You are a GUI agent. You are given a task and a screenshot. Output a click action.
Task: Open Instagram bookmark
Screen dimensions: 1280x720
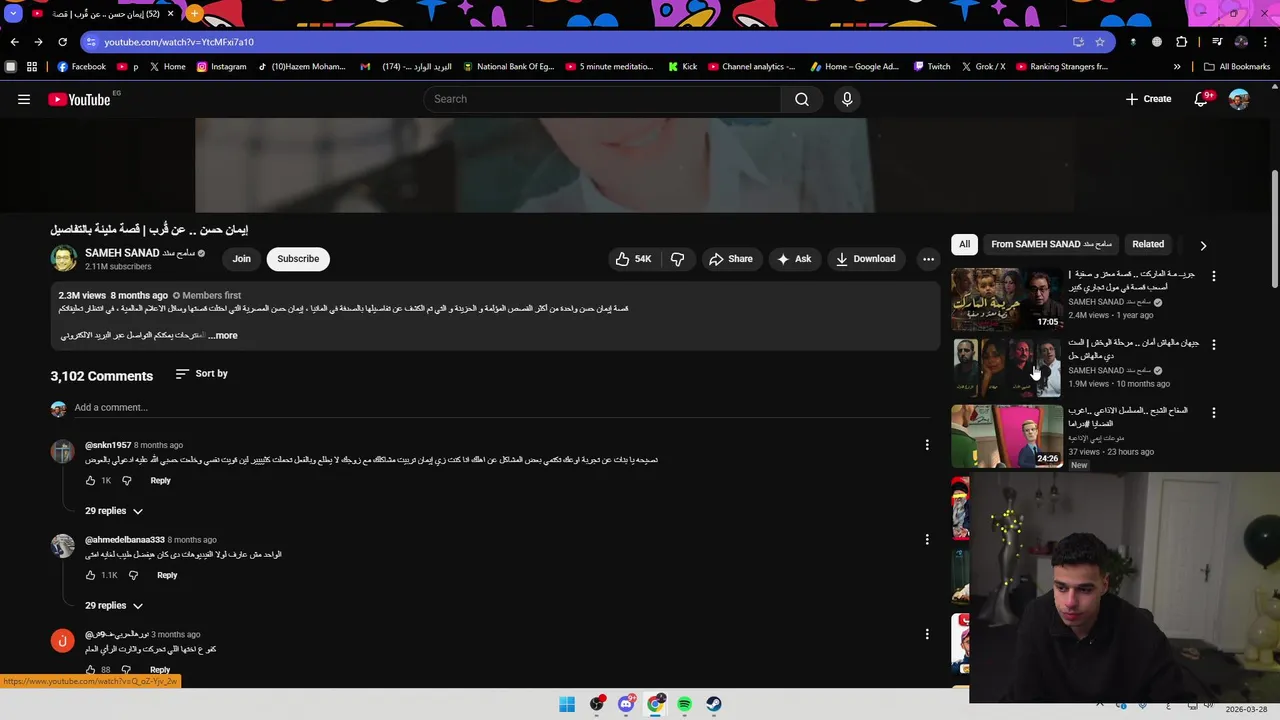[x=221, y=67]
